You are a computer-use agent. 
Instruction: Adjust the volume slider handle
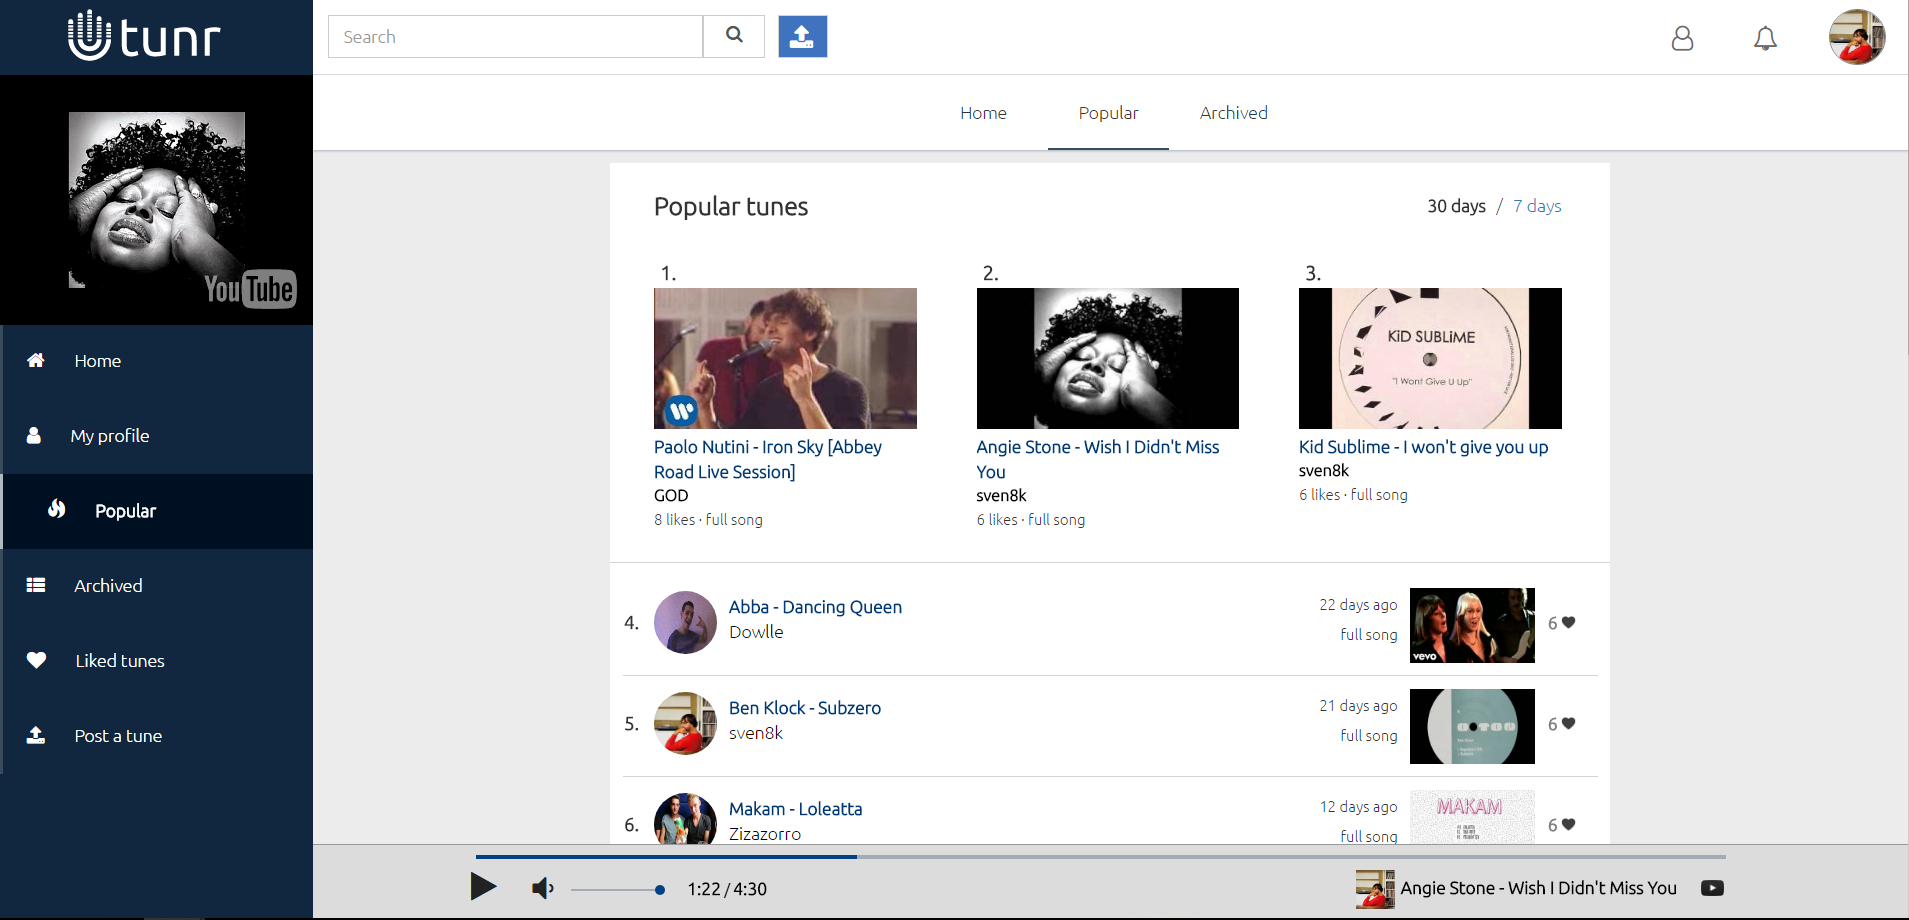[659, 889]
